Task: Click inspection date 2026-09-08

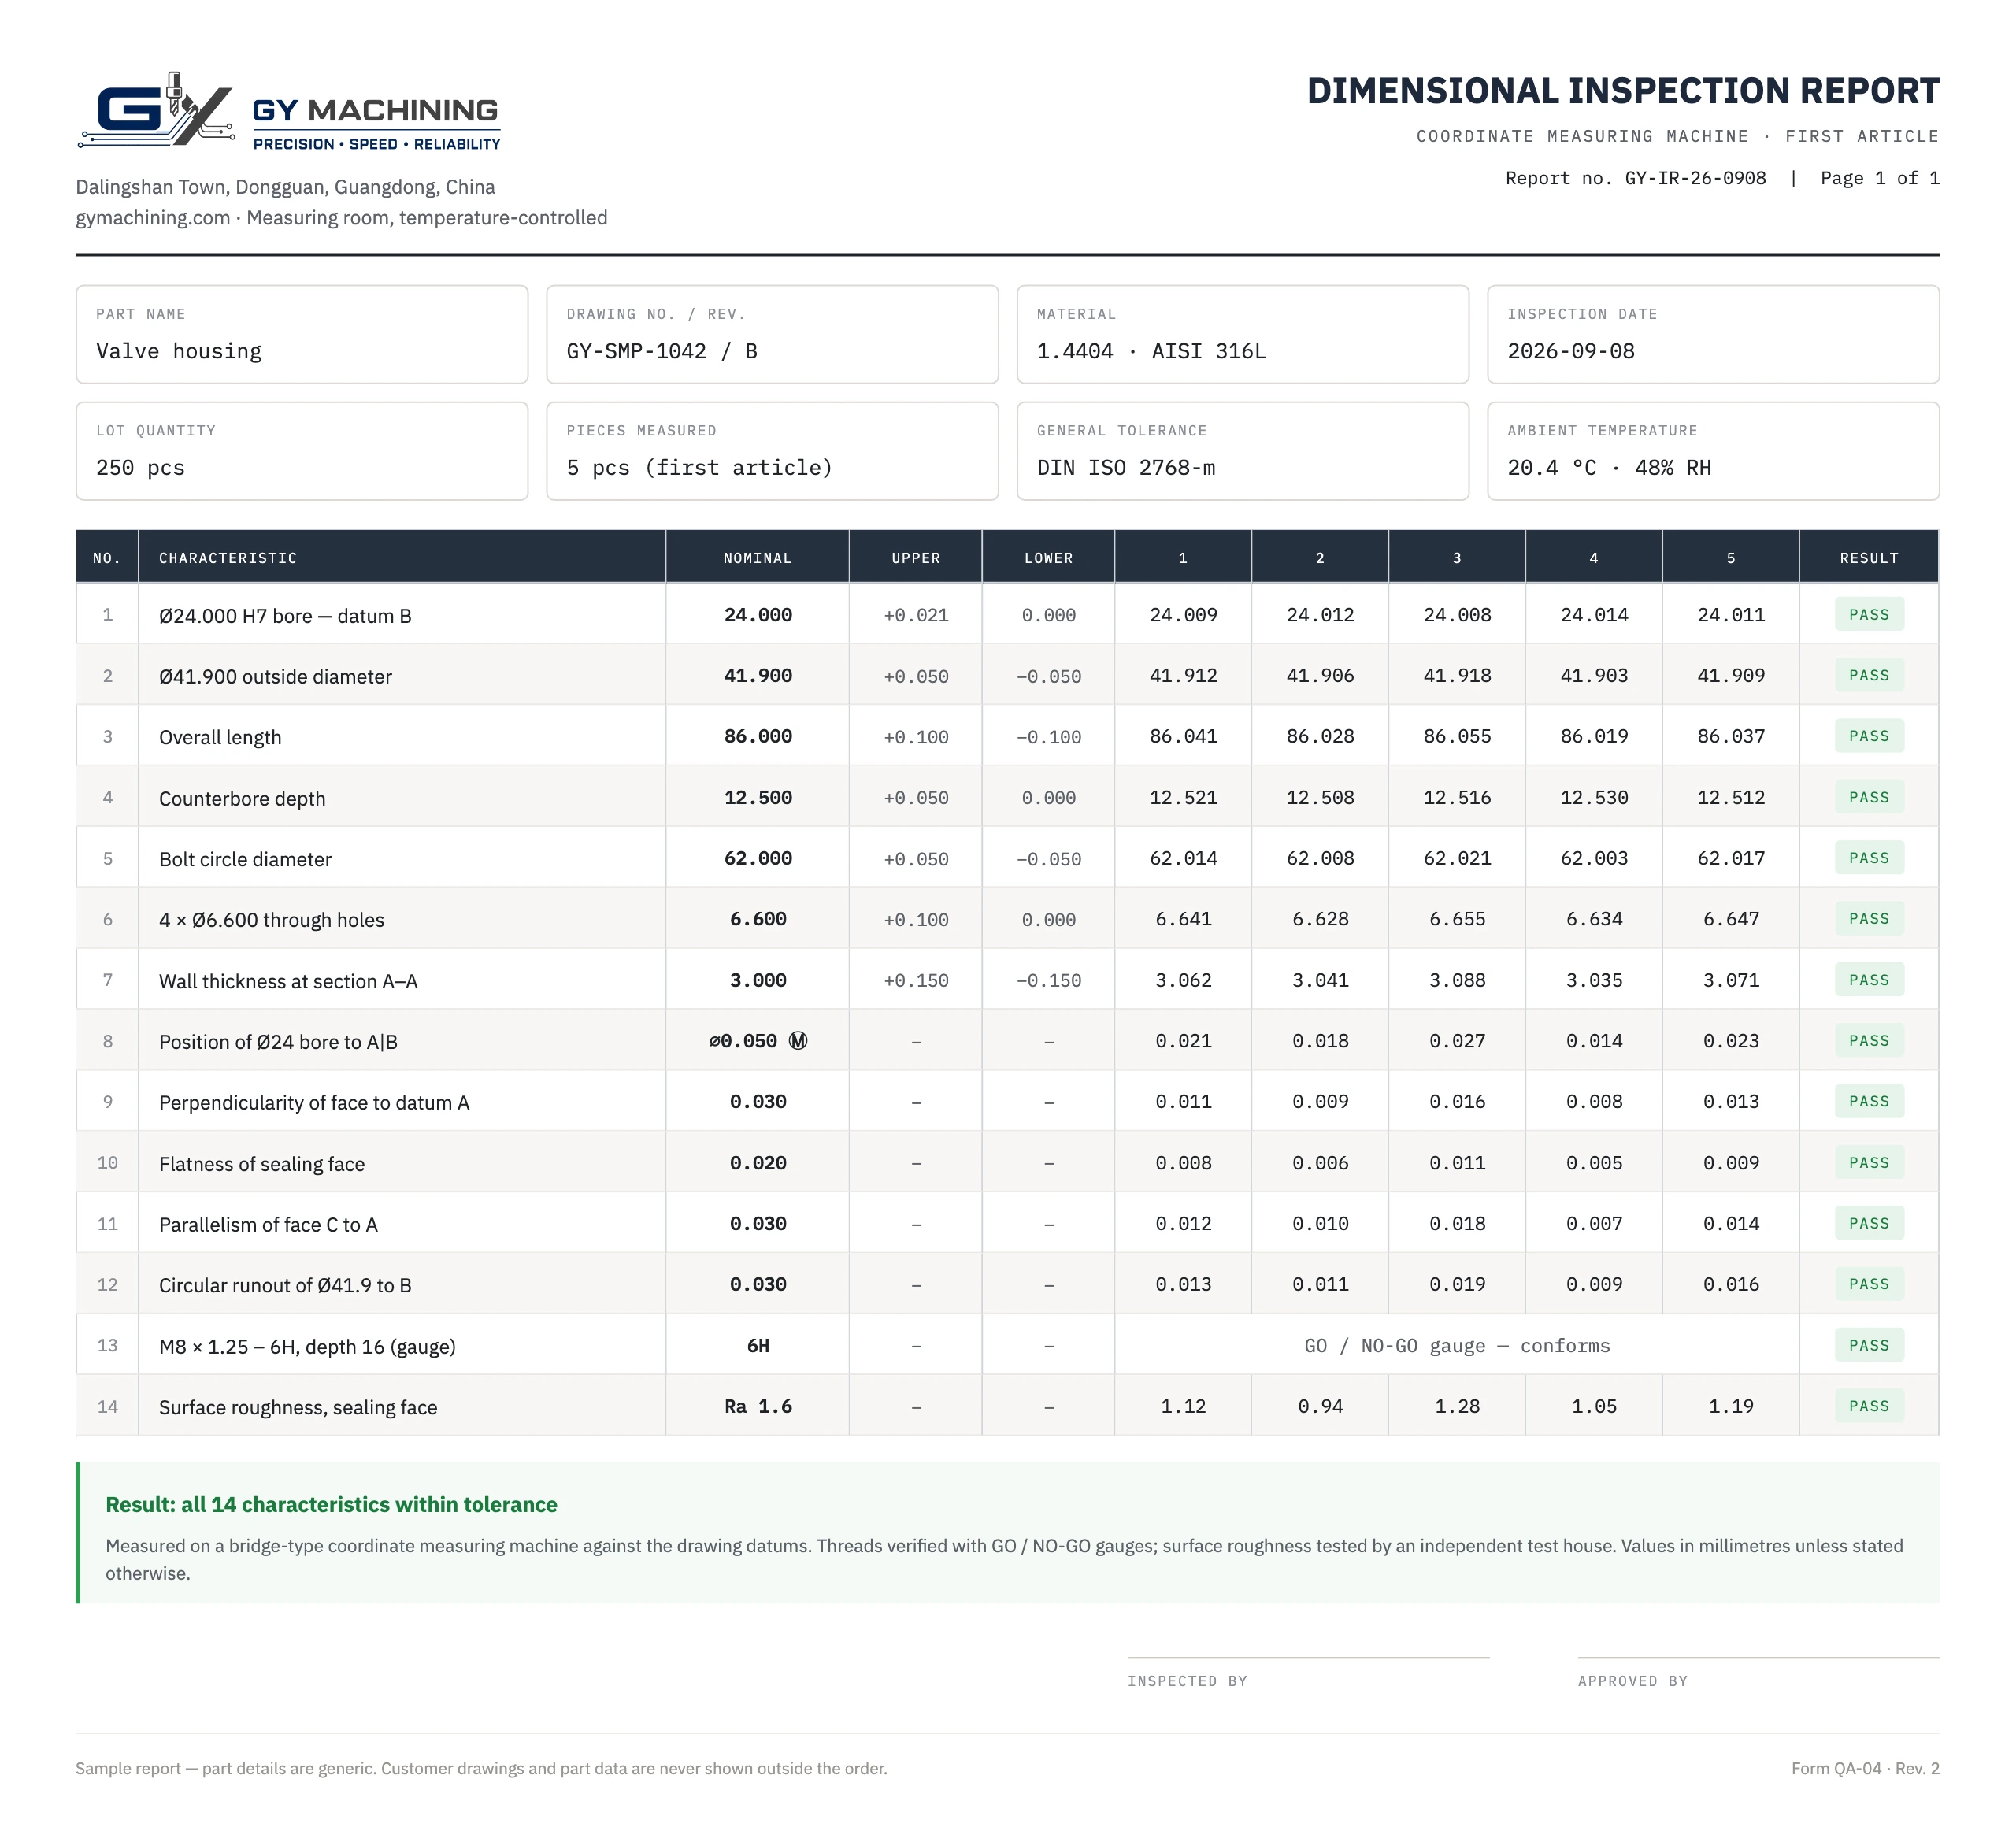Action: tap(1570, 351)
